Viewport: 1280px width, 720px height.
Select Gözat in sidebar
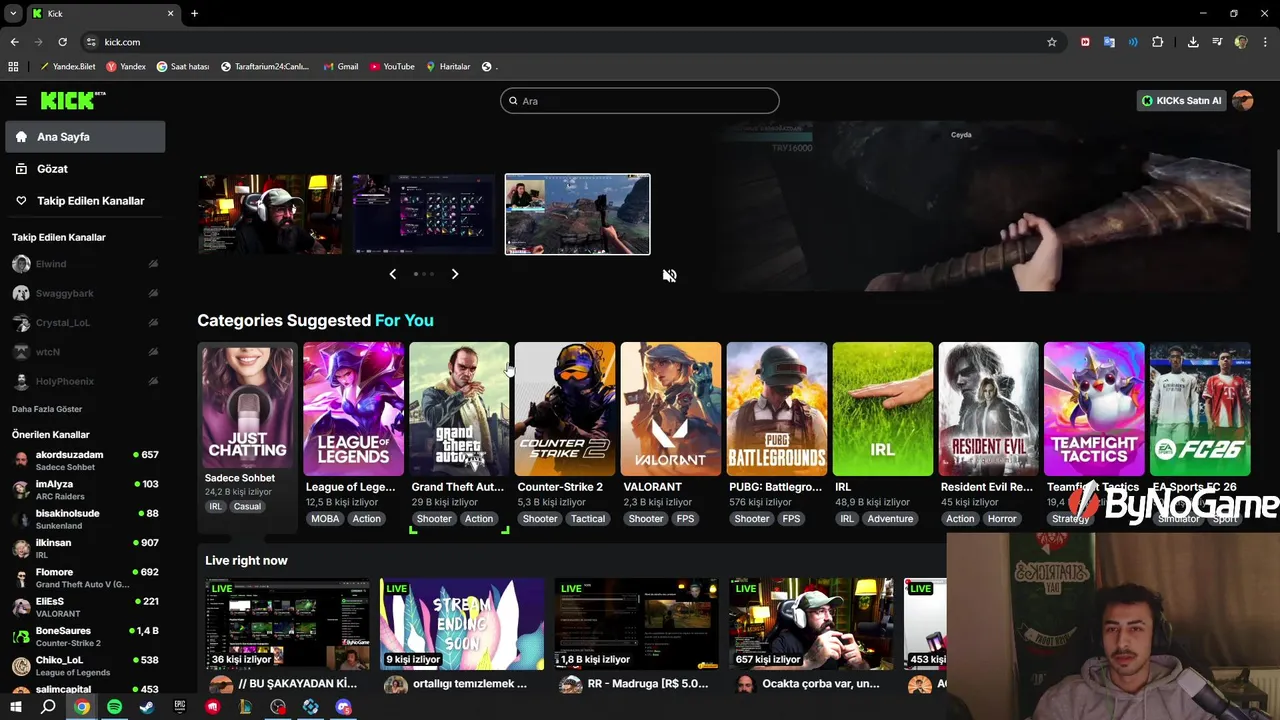click(85, 169)
